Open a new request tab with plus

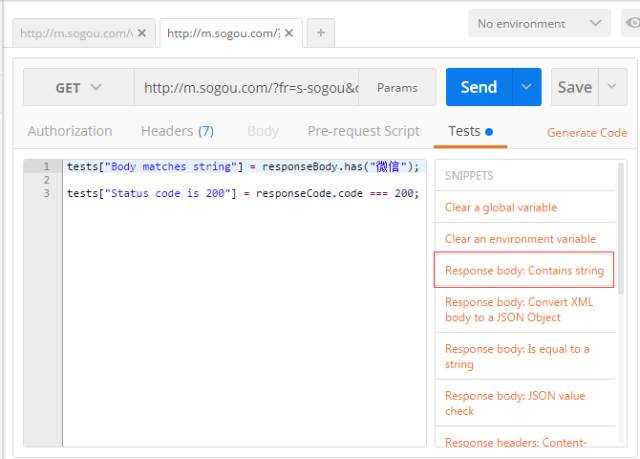tap(321, 33)
